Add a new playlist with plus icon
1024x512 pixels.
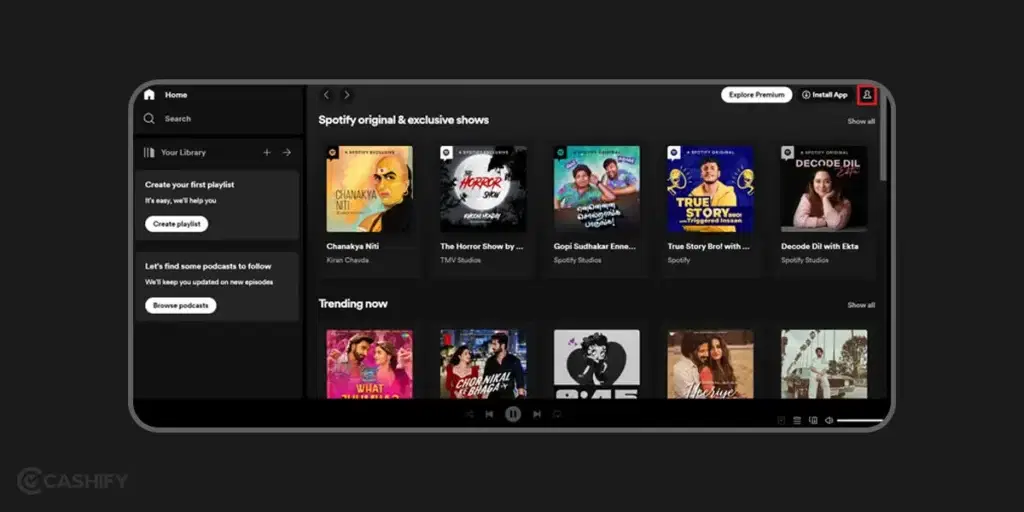click(266, 152)
